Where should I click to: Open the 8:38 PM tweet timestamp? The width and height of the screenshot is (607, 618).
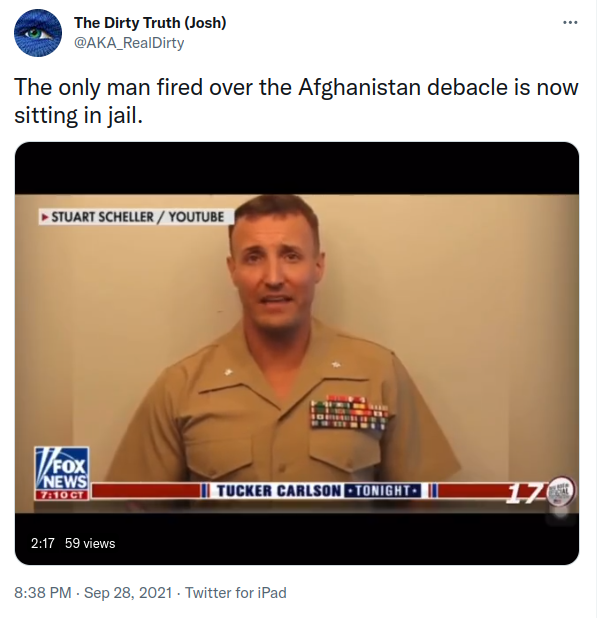click(x=43, y=593)
